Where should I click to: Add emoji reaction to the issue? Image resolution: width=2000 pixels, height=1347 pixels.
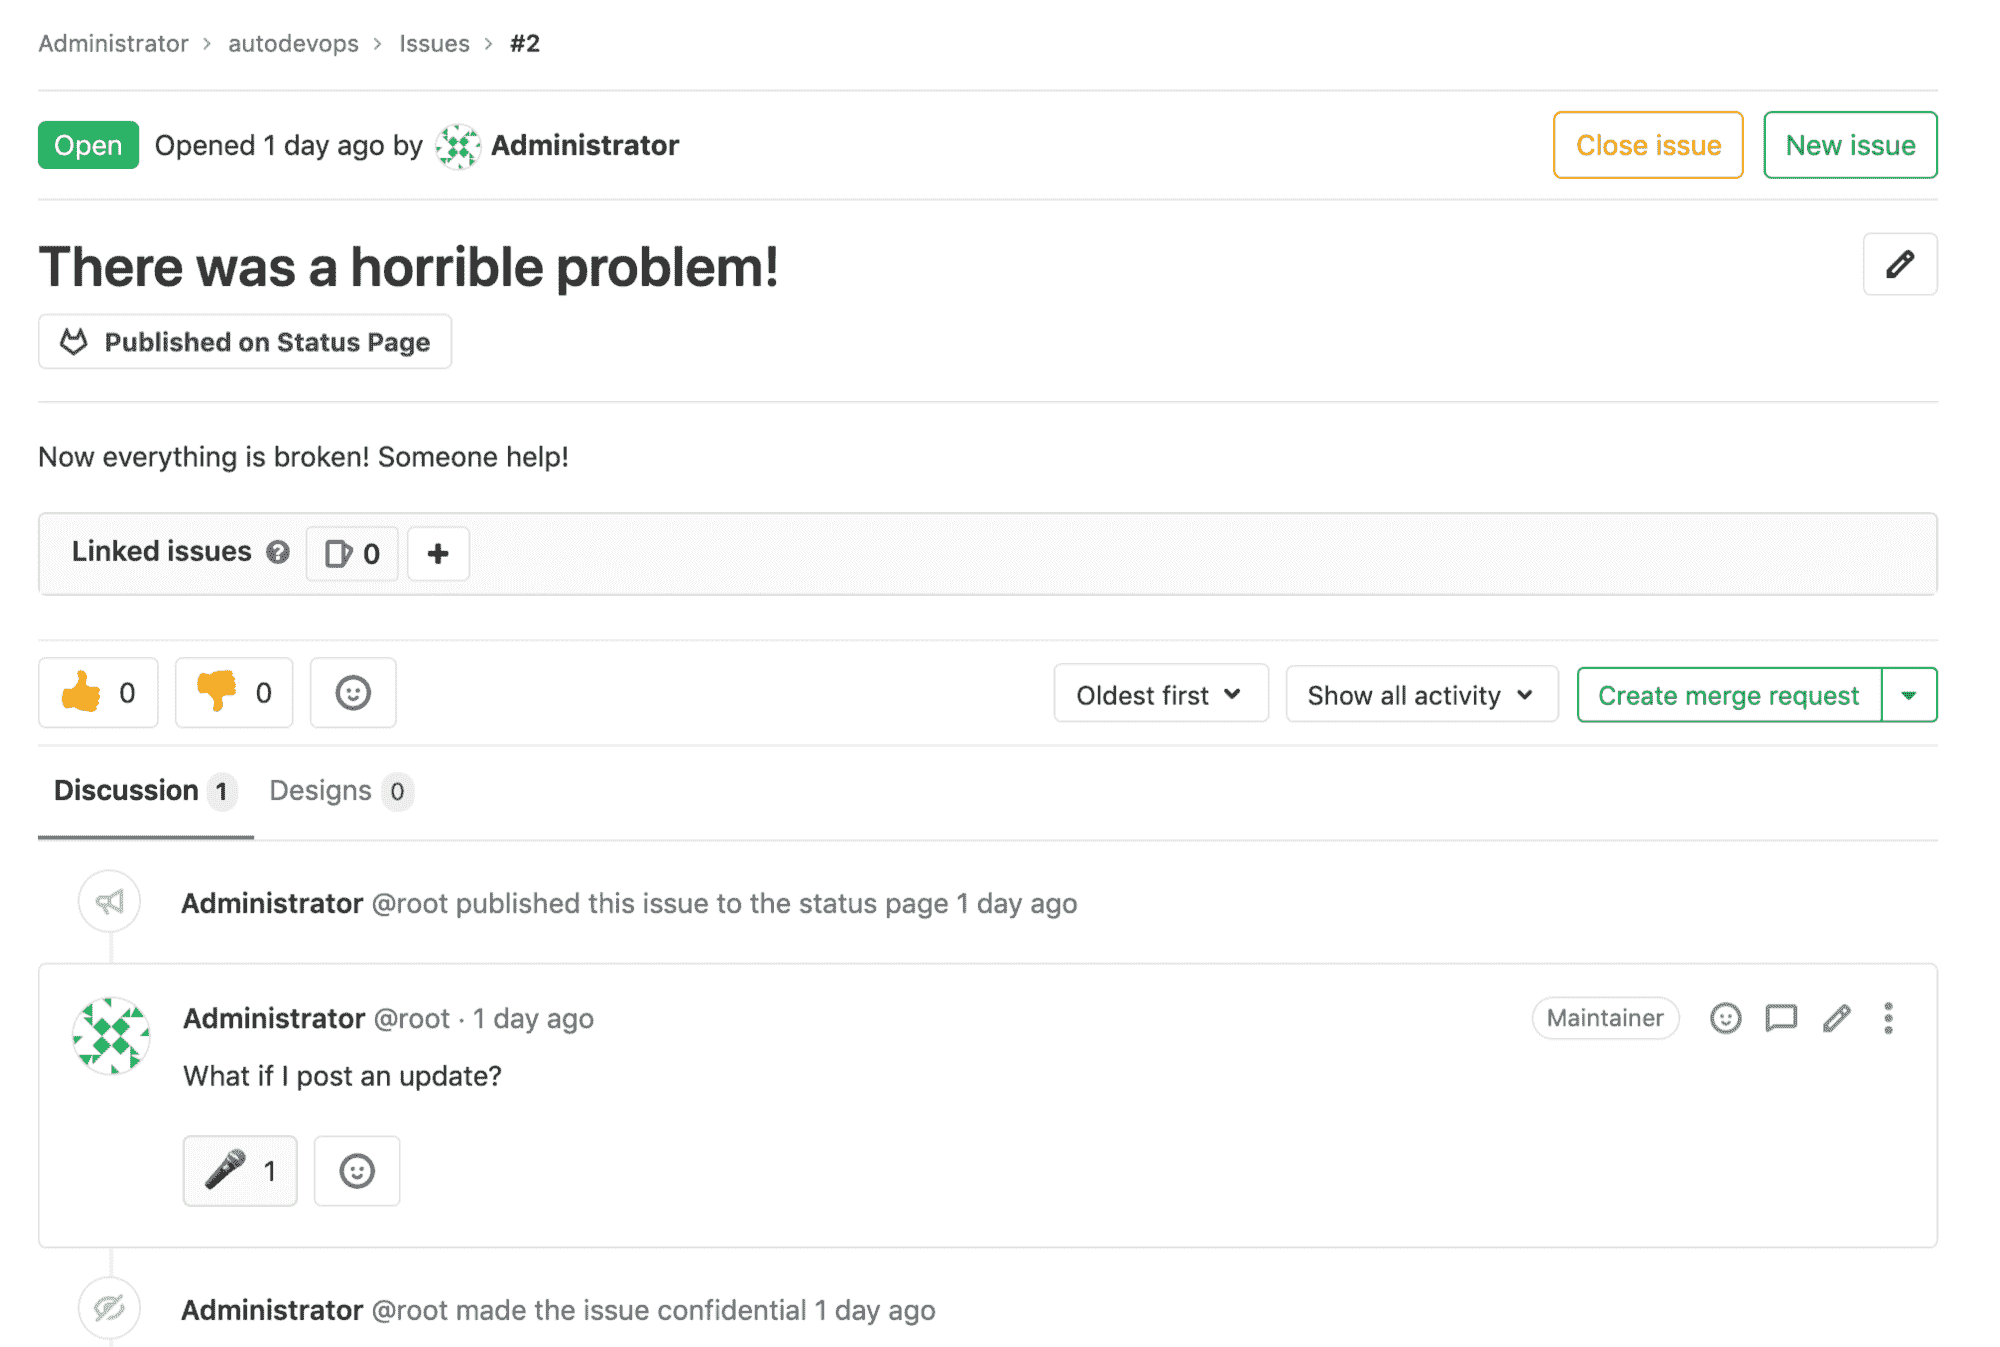coord(352,693)
